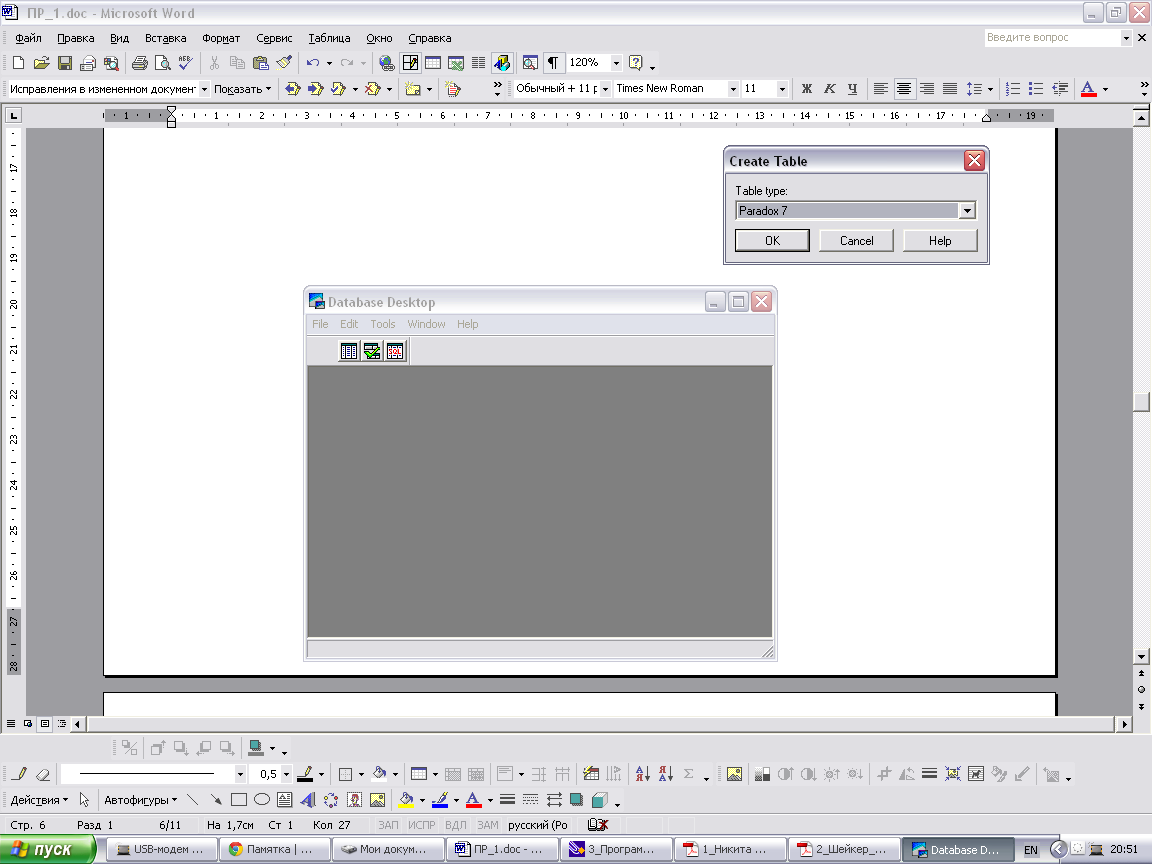Open the line weight 0,5 dropdown
This screenshot has width=1152, height=864.
287,774
